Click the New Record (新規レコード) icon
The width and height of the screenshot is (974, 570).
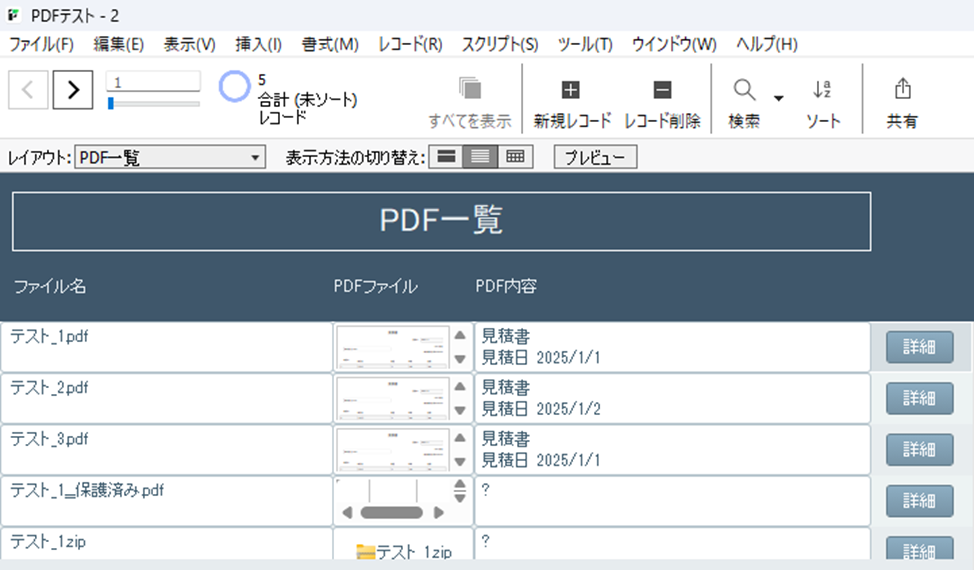[x=571, y=91]
